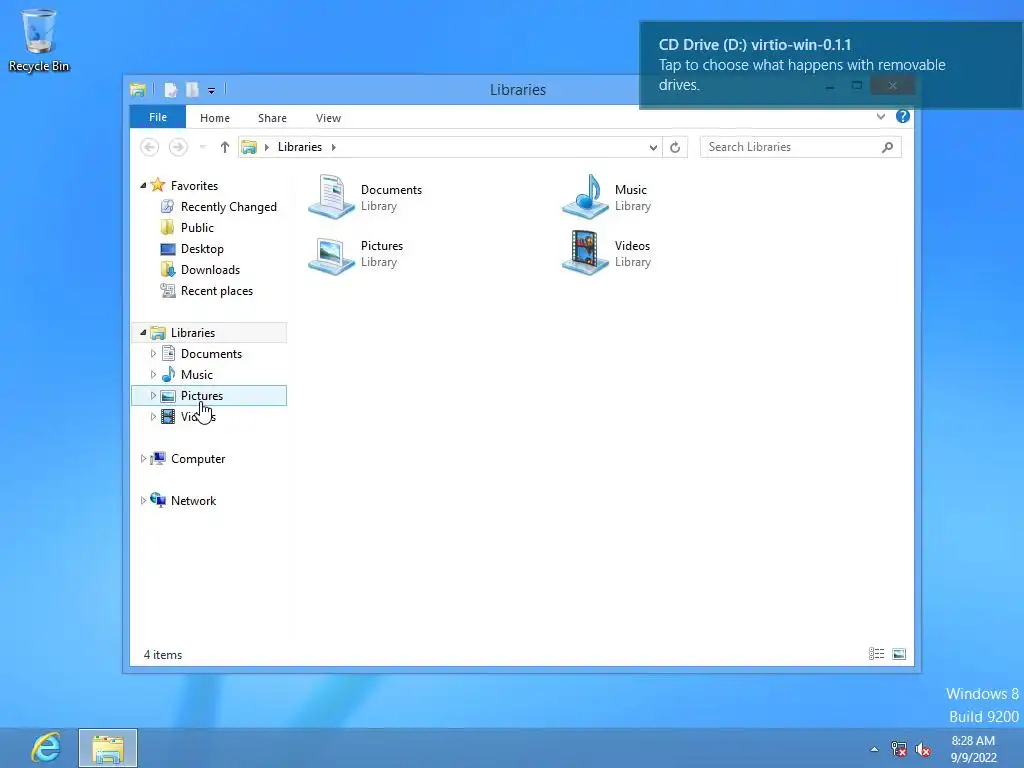Click the Back navigation arrow
Viewport: 1024px width, 768px height.
point(150,147)
